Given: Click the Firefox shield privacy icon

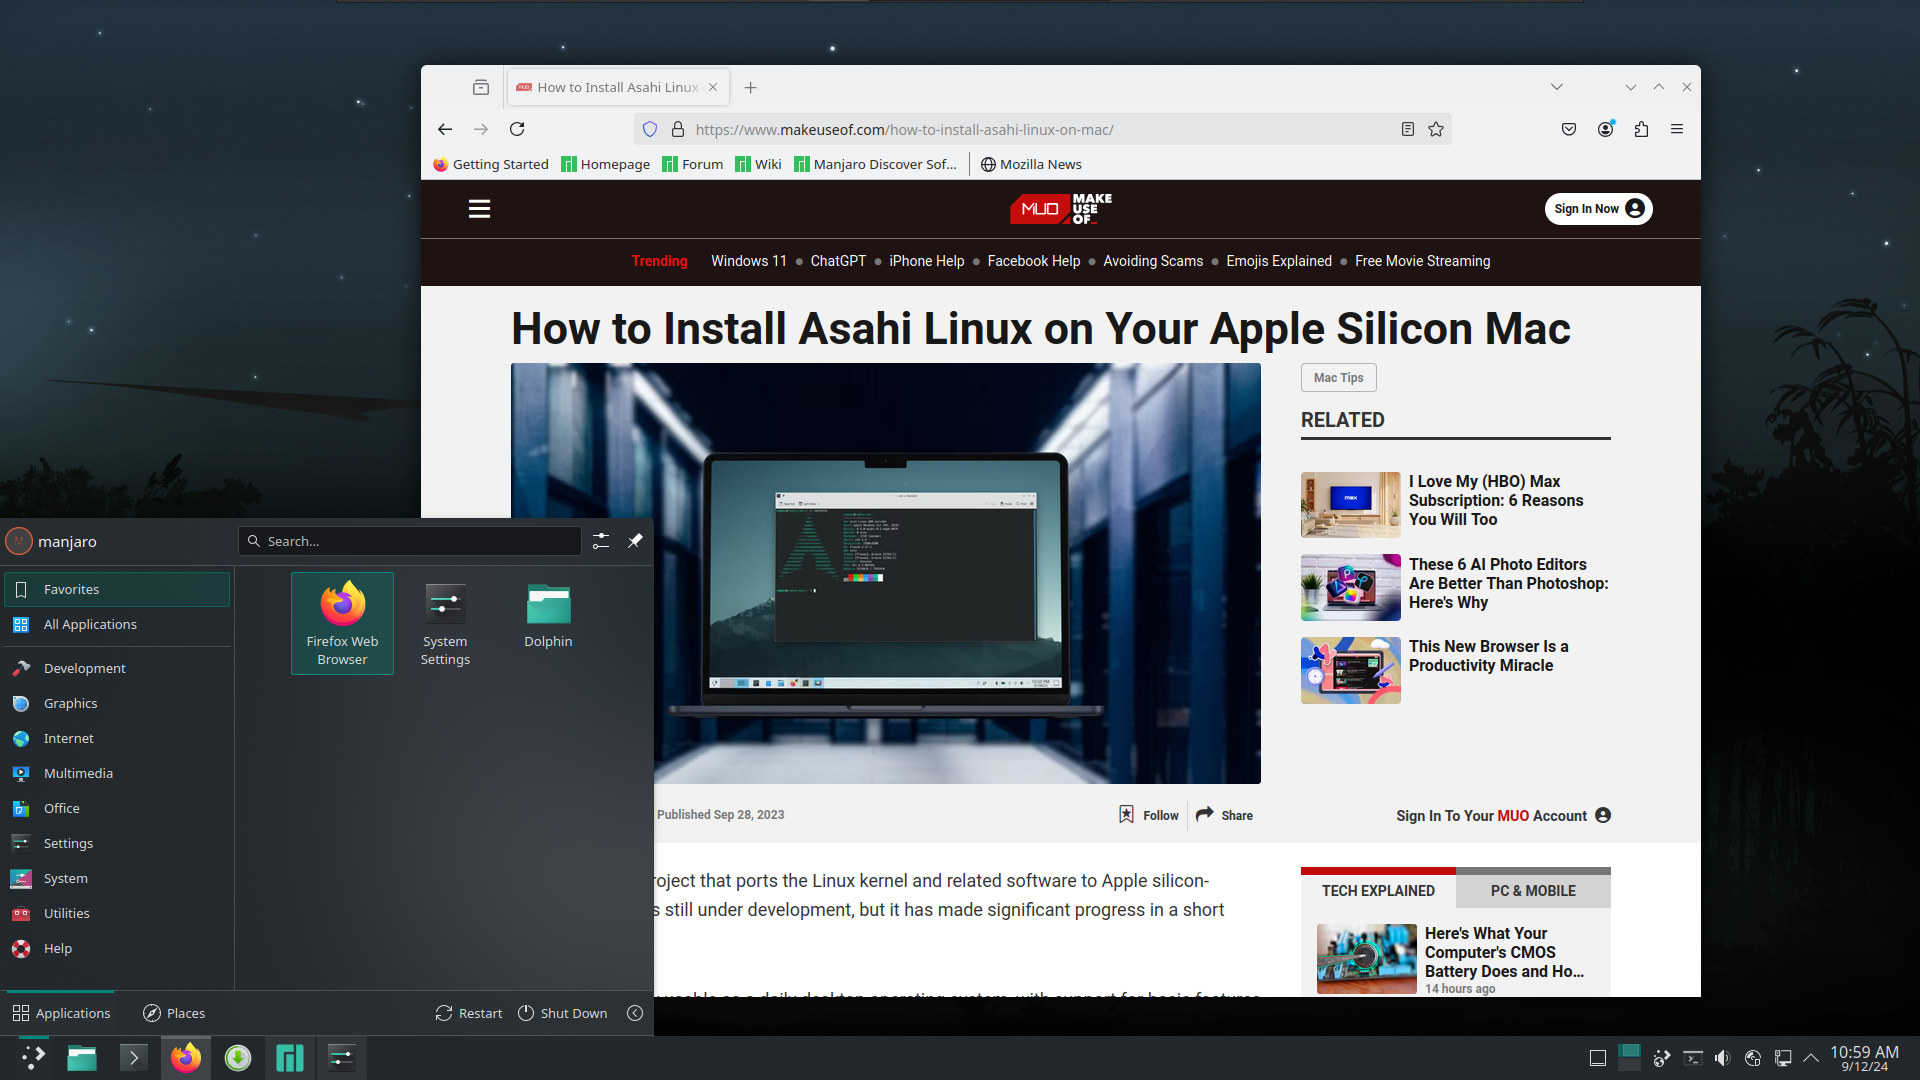Looking at the screenshot, I should tap(650, 129).
